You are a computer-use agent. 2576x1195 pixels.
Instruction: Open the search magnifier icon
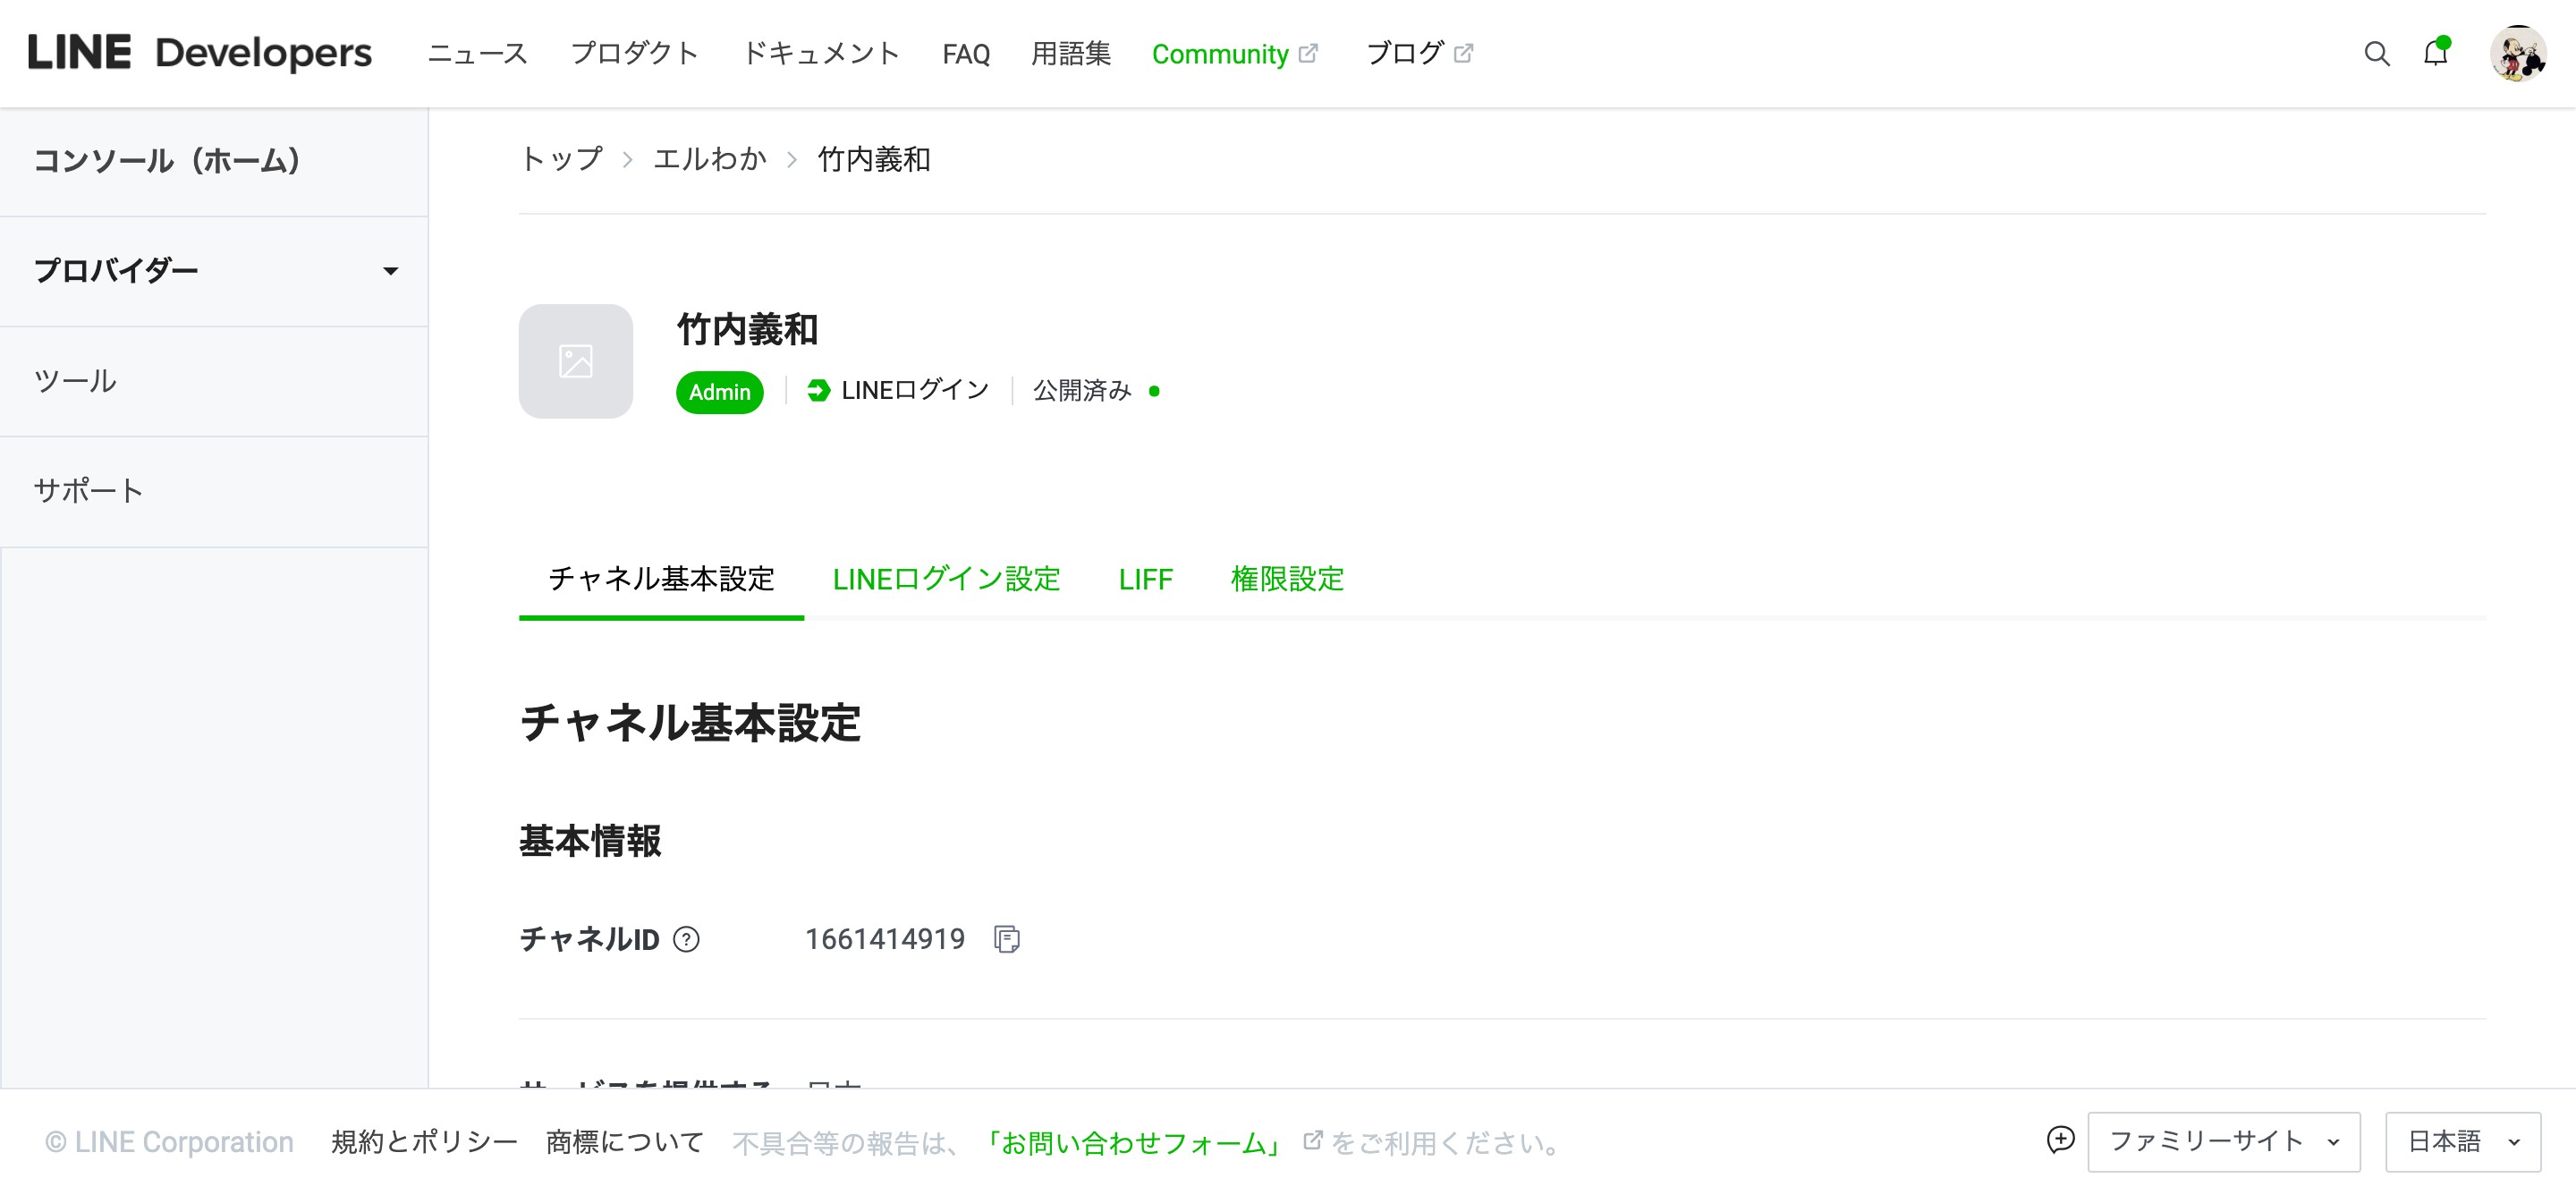[2376, 54]
